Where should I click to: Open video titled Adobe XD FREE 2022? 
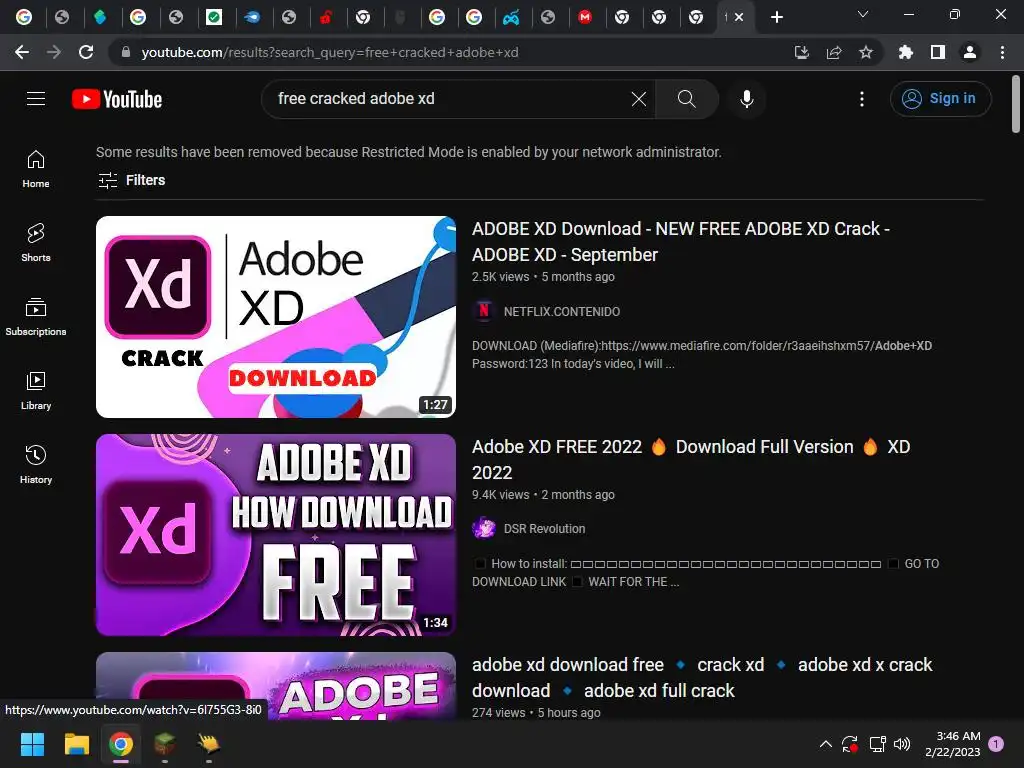pos(691,459)
